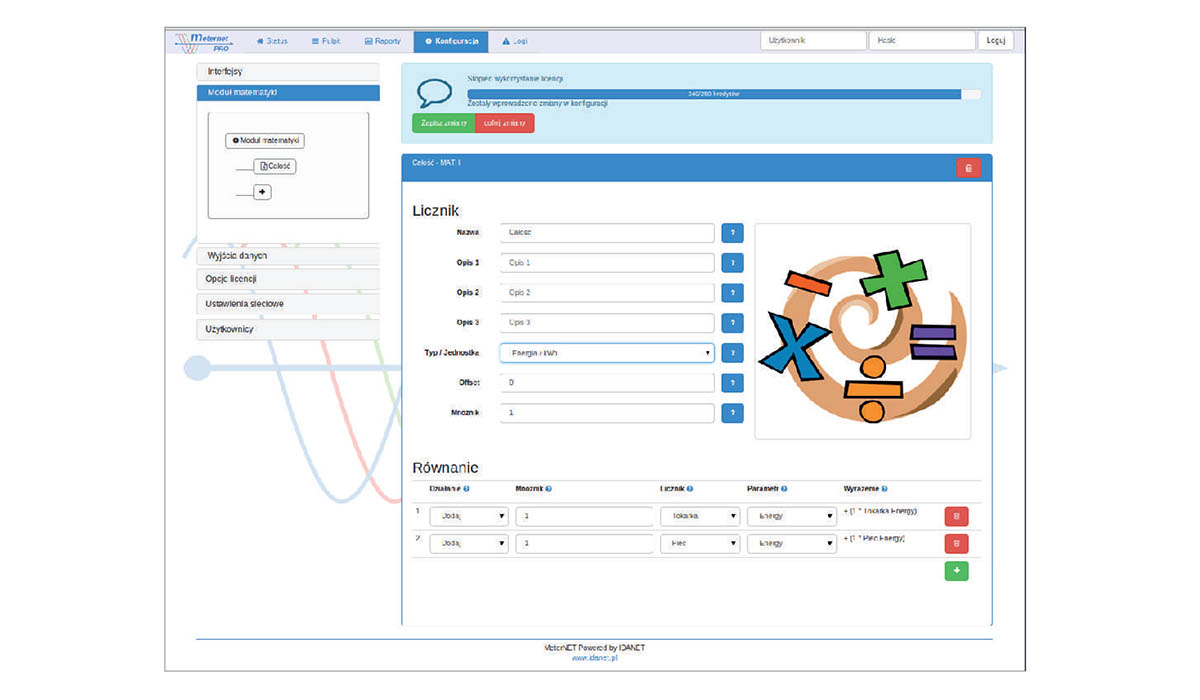
Task: Click the help icon beside Offset field
Action: (x=732, y=383)
